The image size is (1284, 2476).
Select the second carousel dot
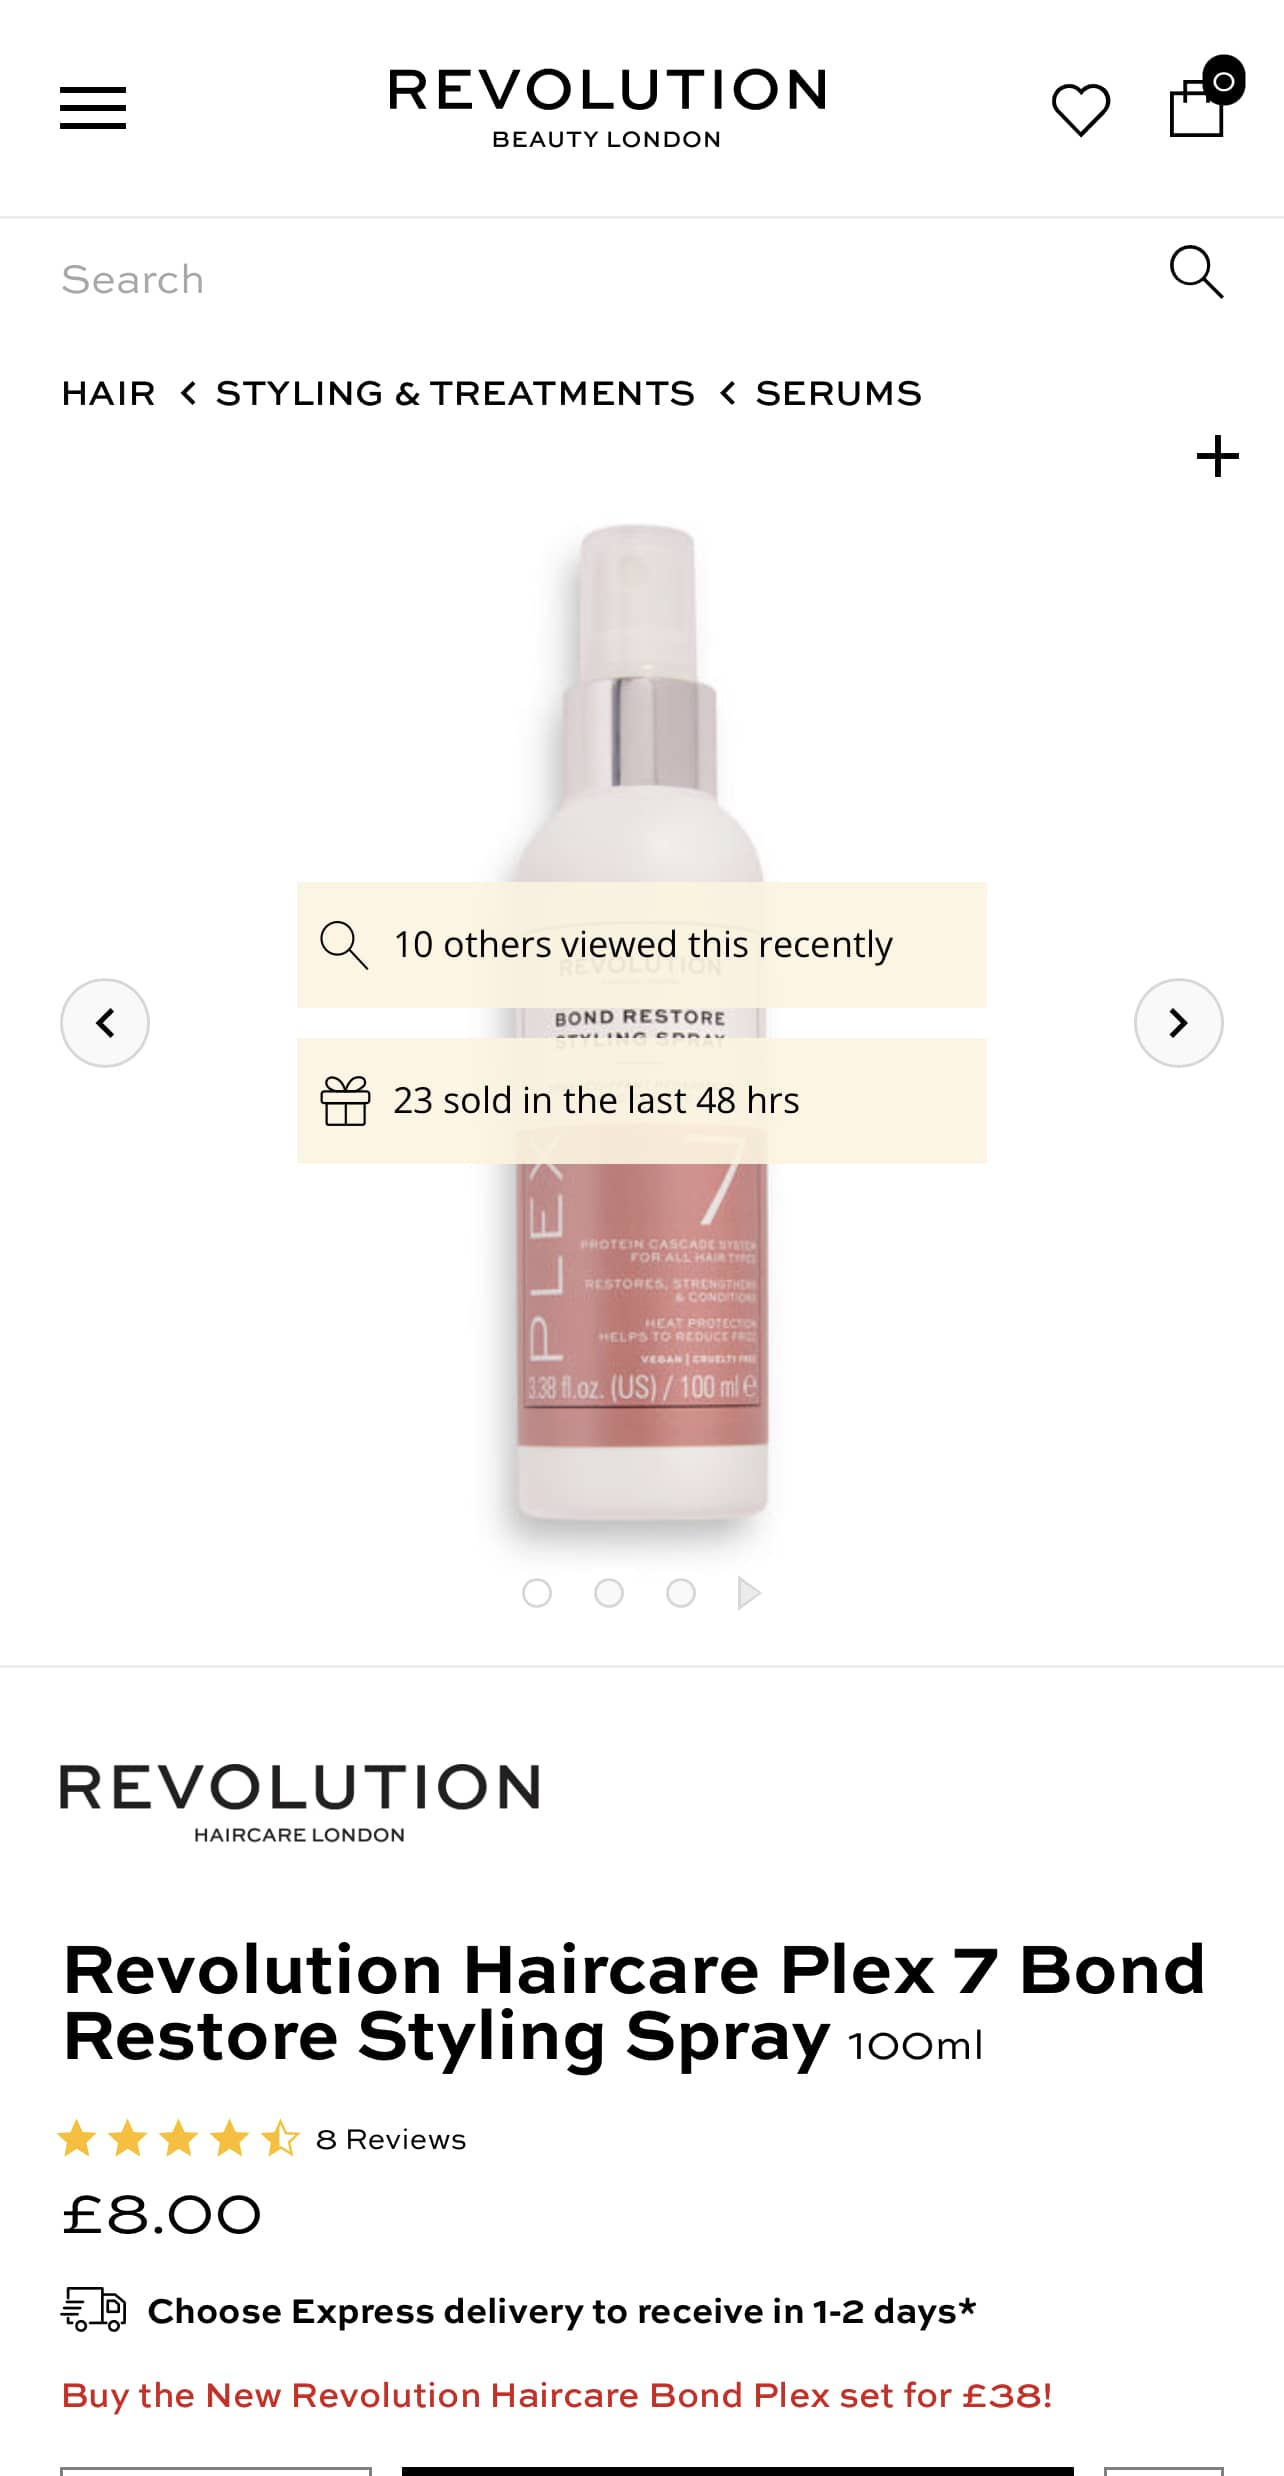coord(609,1593)
